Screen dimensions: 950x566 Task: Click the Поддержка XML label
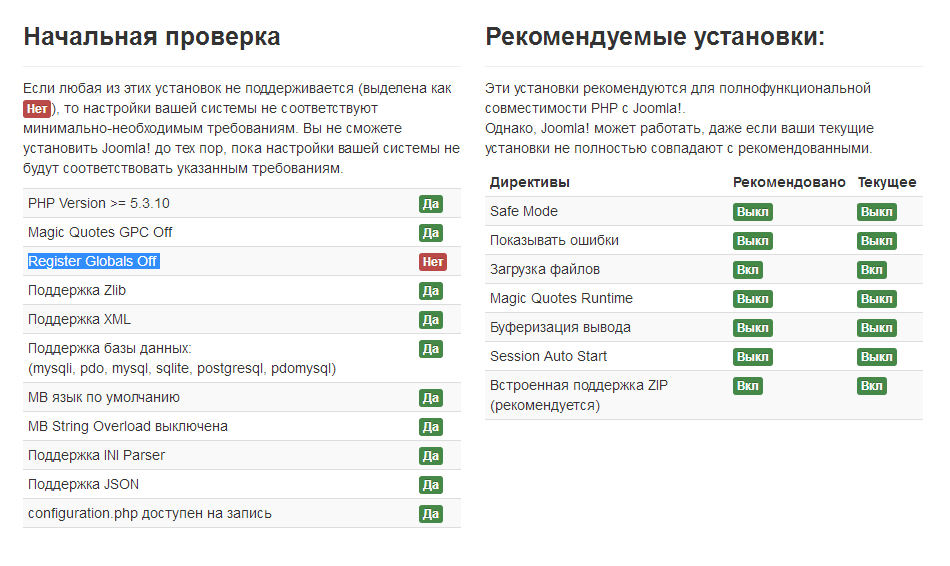(x=79, y=319)
